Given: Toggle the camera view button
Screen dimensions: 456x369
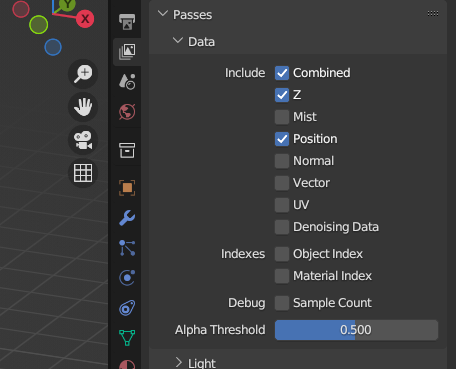Looking at the screenshot, I should (83, 140).
